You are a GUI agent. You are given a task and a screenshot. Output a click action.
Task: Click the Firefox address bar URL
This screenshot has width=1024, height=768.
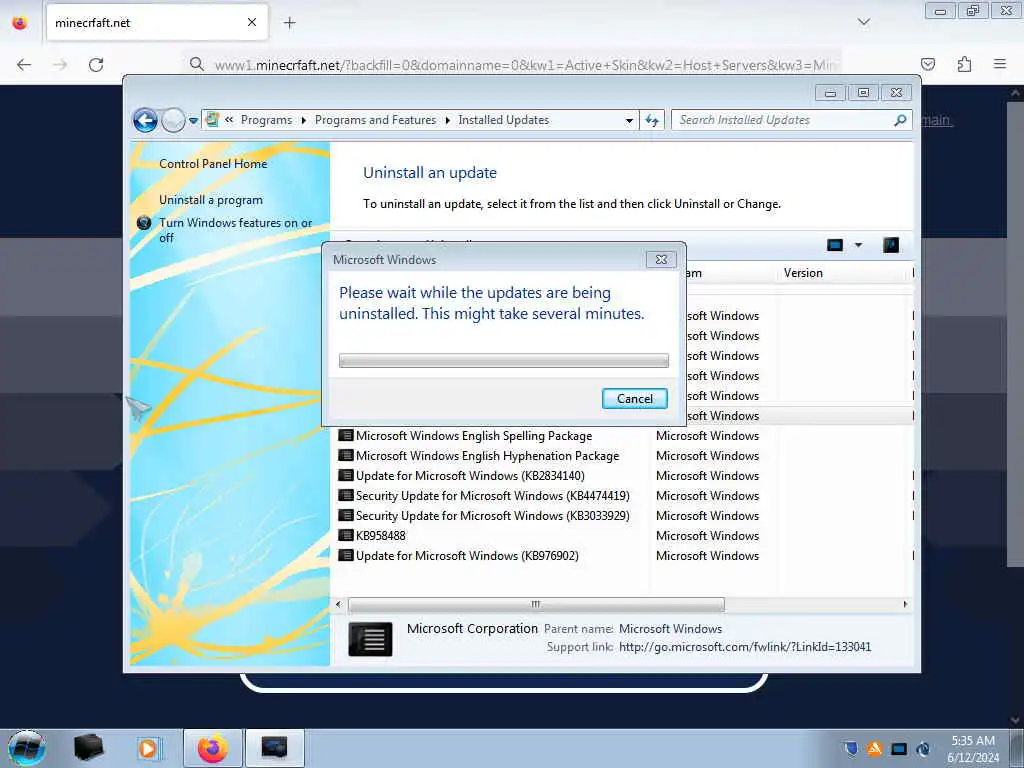coord(525,65)
